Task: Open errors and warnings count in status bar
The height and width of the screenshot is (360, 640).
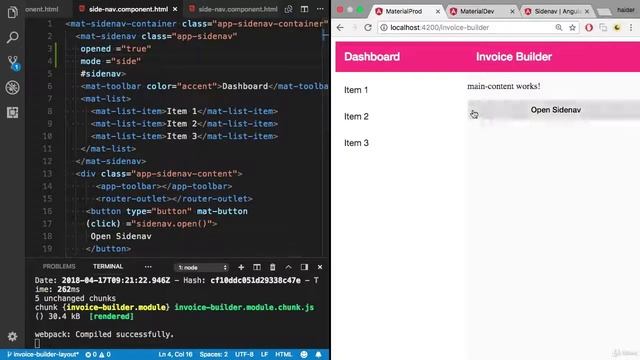Action: click(x=98, y=354)
